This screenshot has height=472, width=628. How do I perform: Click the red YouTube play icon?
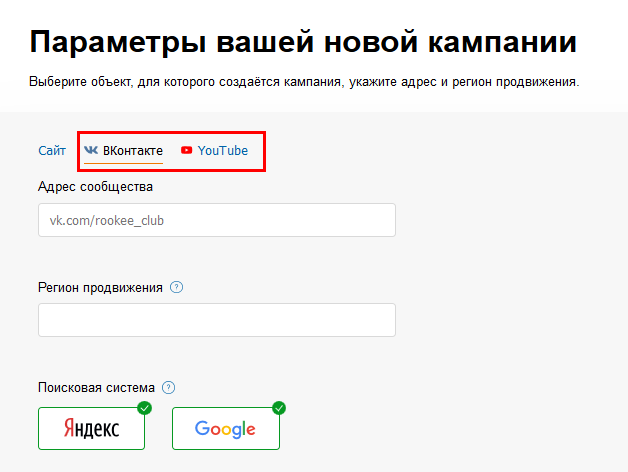coord(186,150)
